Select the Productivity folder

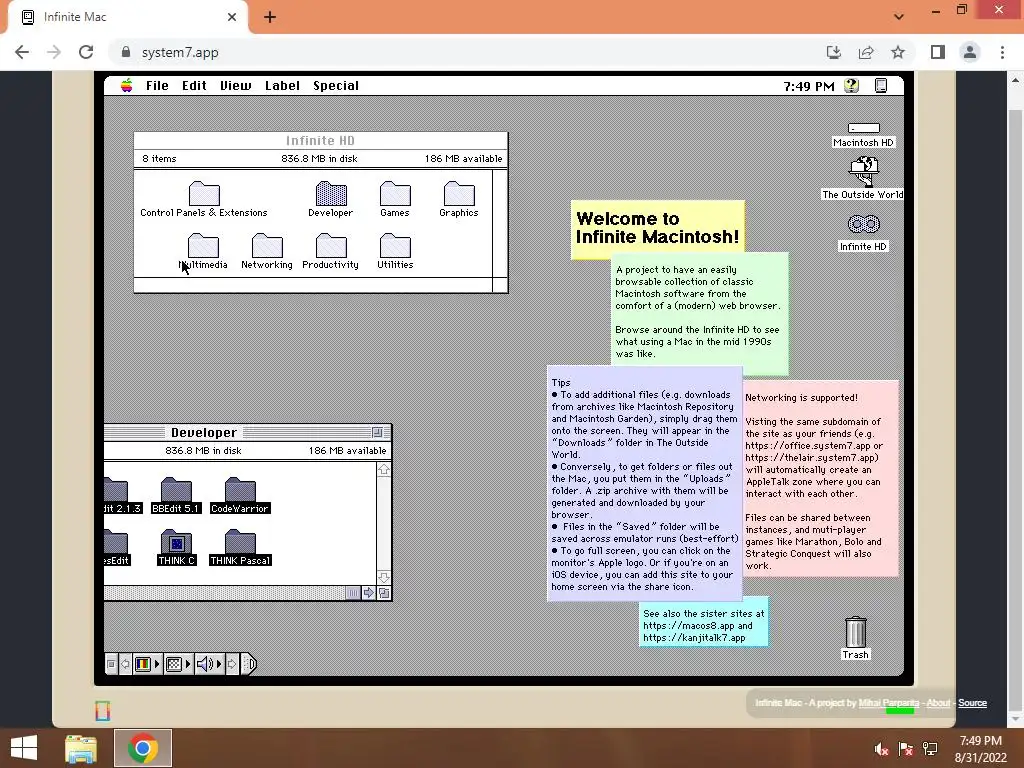(331, 246)
